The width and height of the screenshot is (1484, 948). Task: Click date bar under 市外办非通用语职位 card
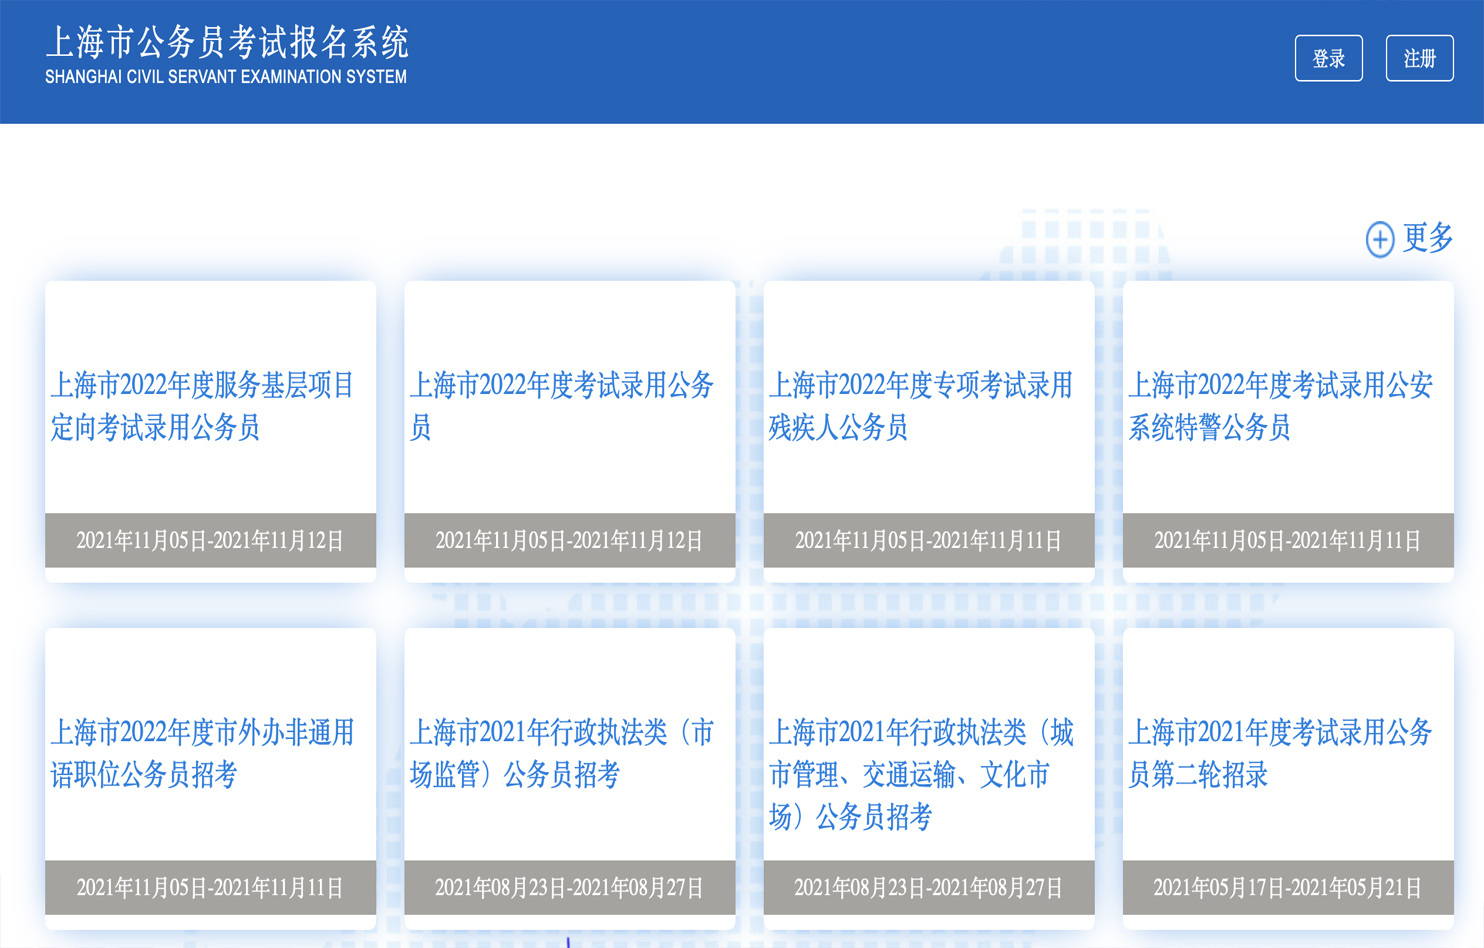[210, 887]
